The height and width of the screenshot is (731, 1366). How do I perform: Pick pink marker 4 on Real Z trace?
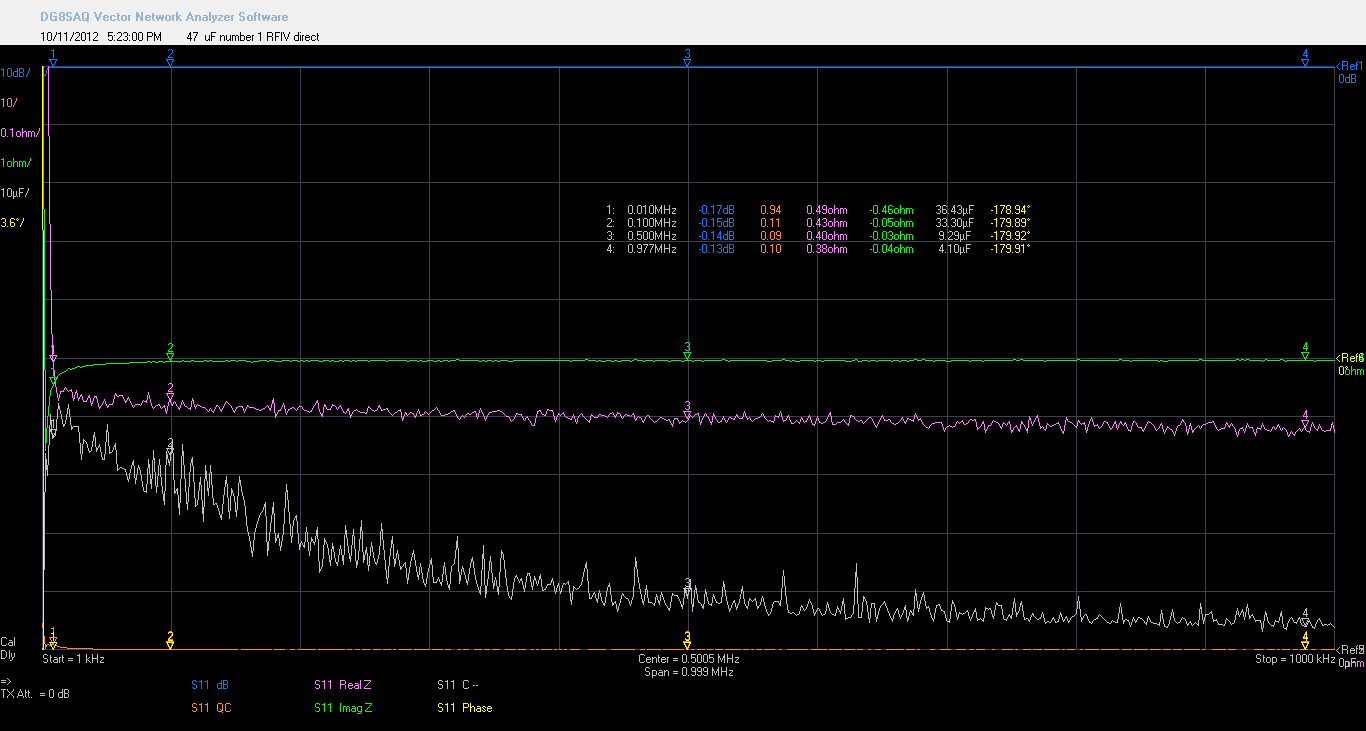click(x=1305, y=420)
